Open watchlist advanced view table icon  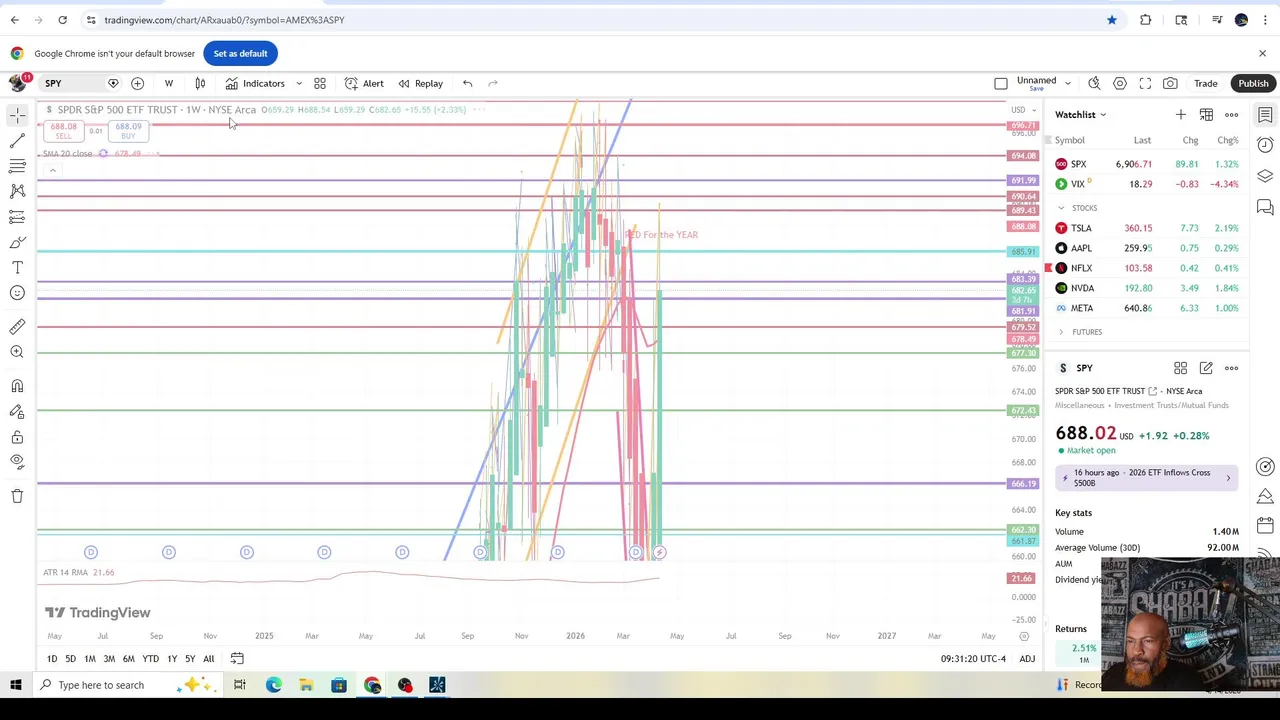click(x=1206, y=115)
